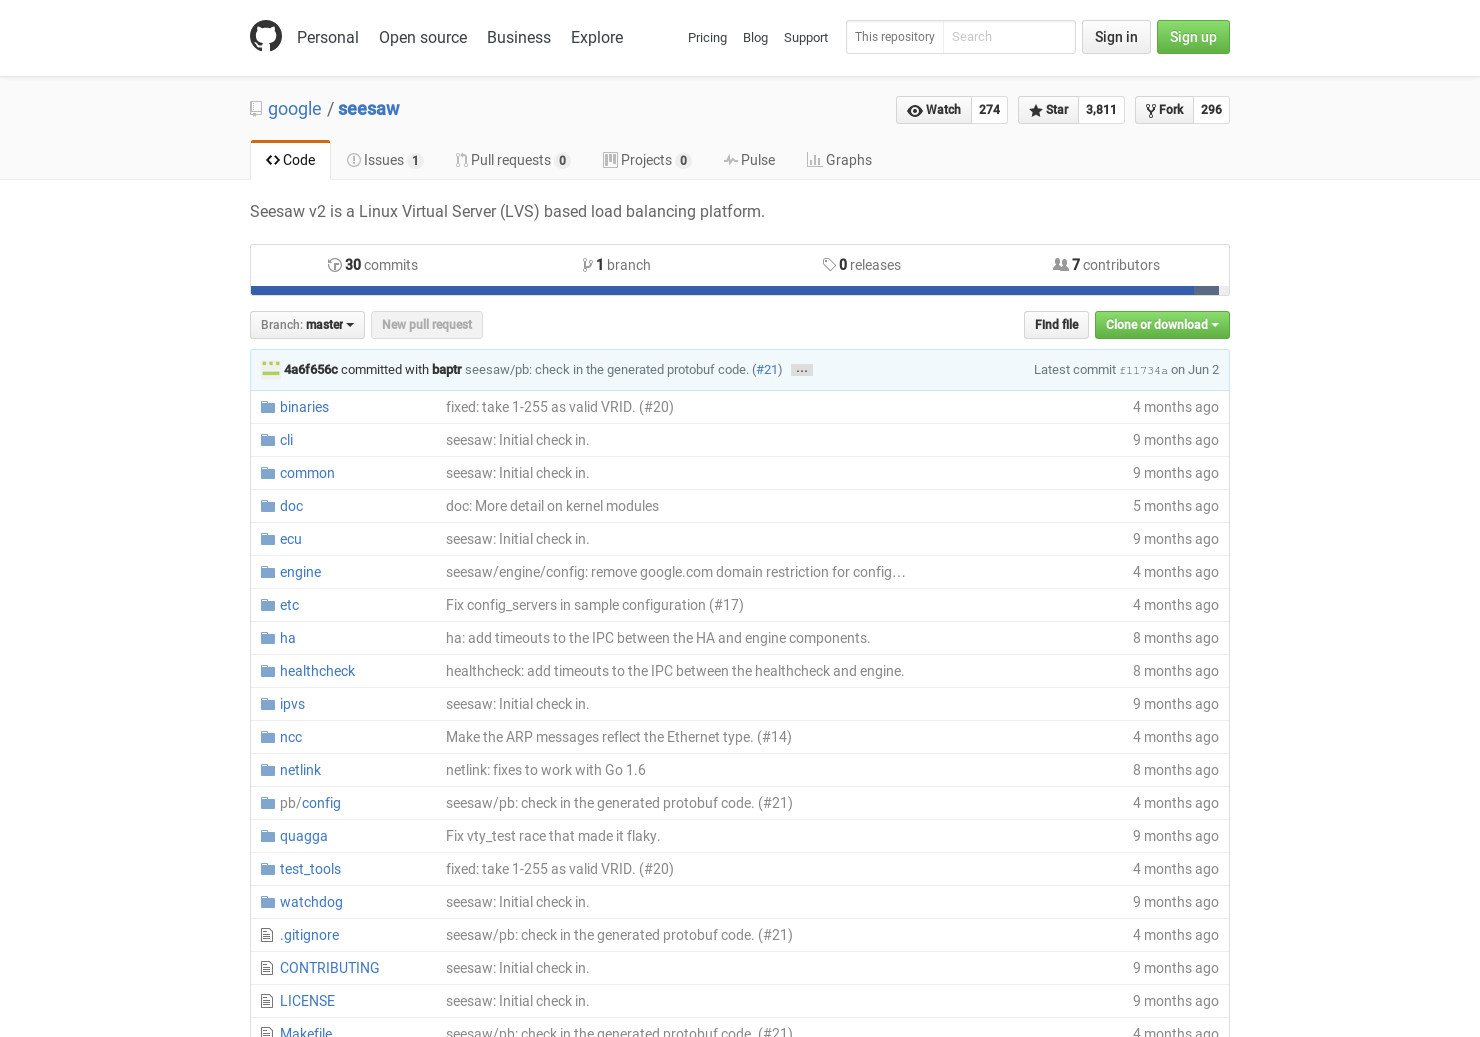Focus the repository Search input field

coord(1009,37)
